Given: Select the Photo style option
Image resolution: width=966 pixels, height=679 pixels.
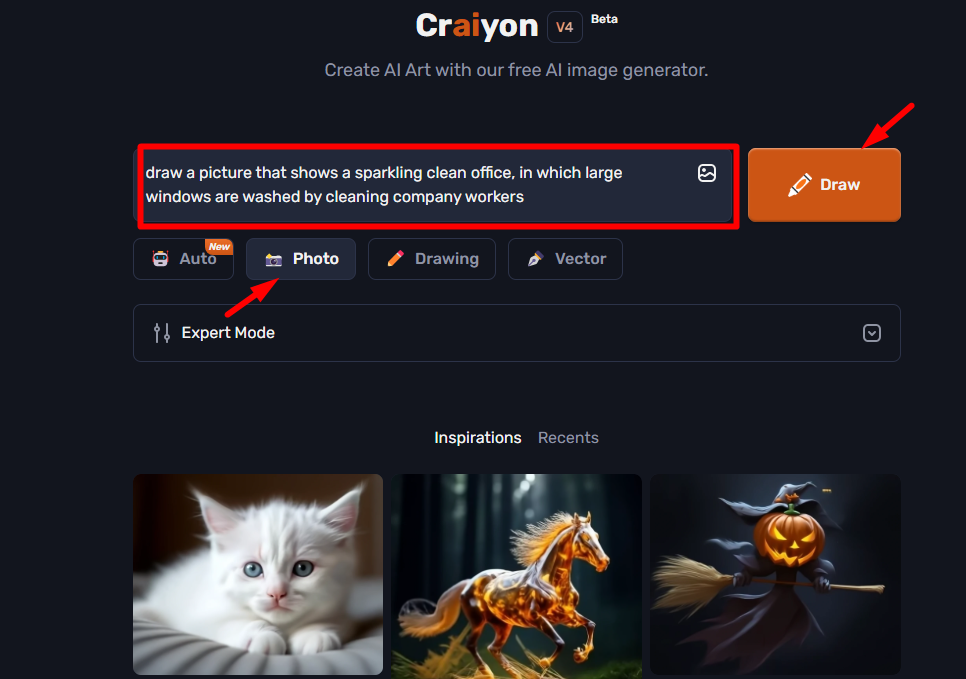Looking at the screenshot, I should (301, 259).
